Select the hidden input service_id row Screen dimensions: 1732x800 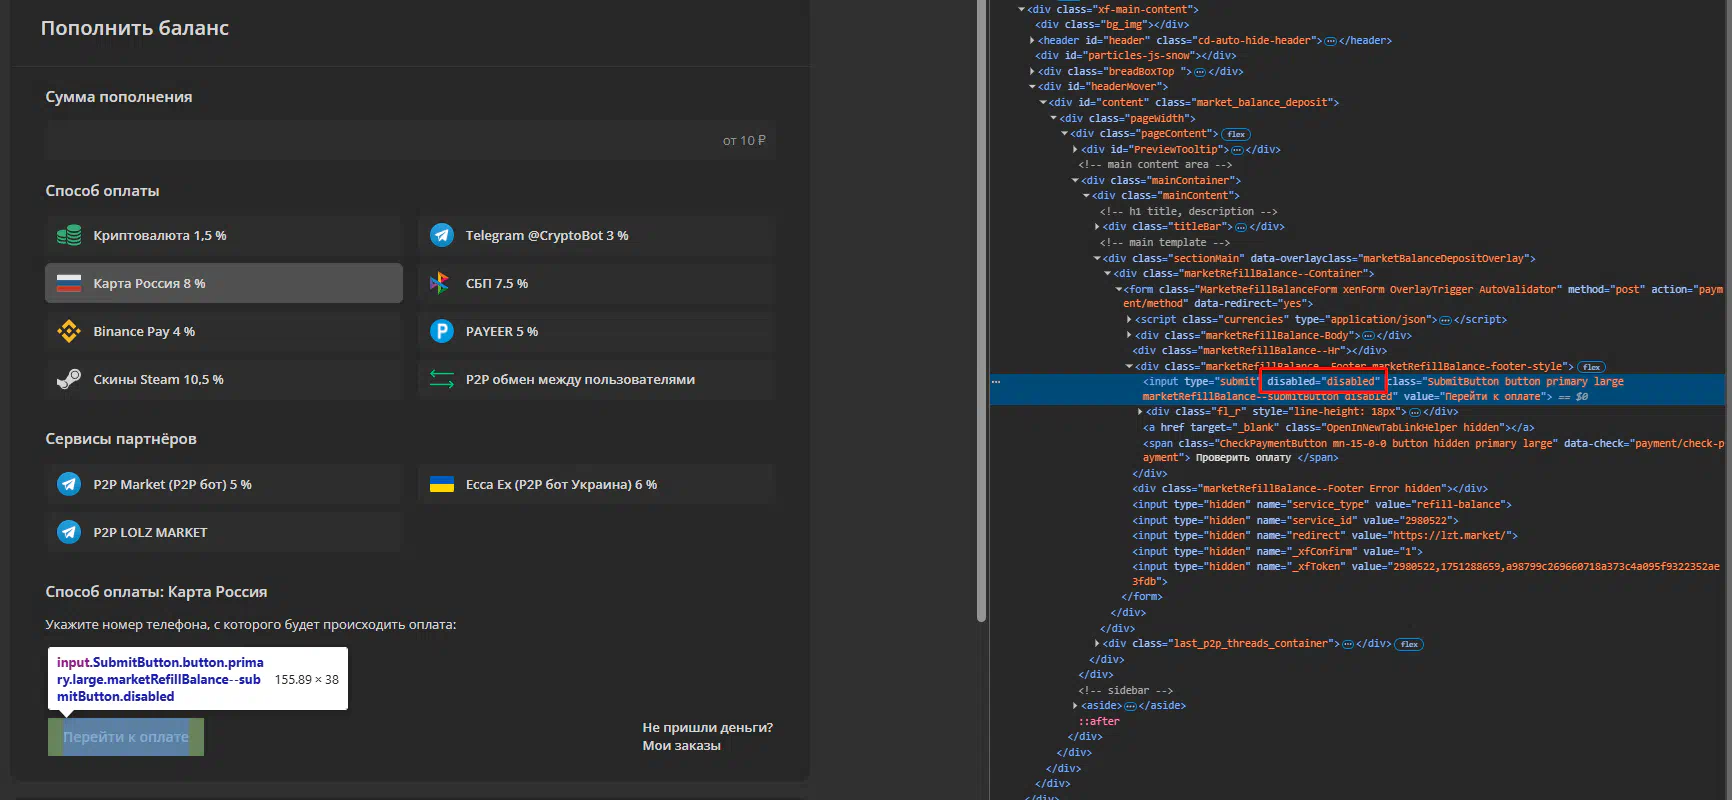click(x=1295, y=521)
